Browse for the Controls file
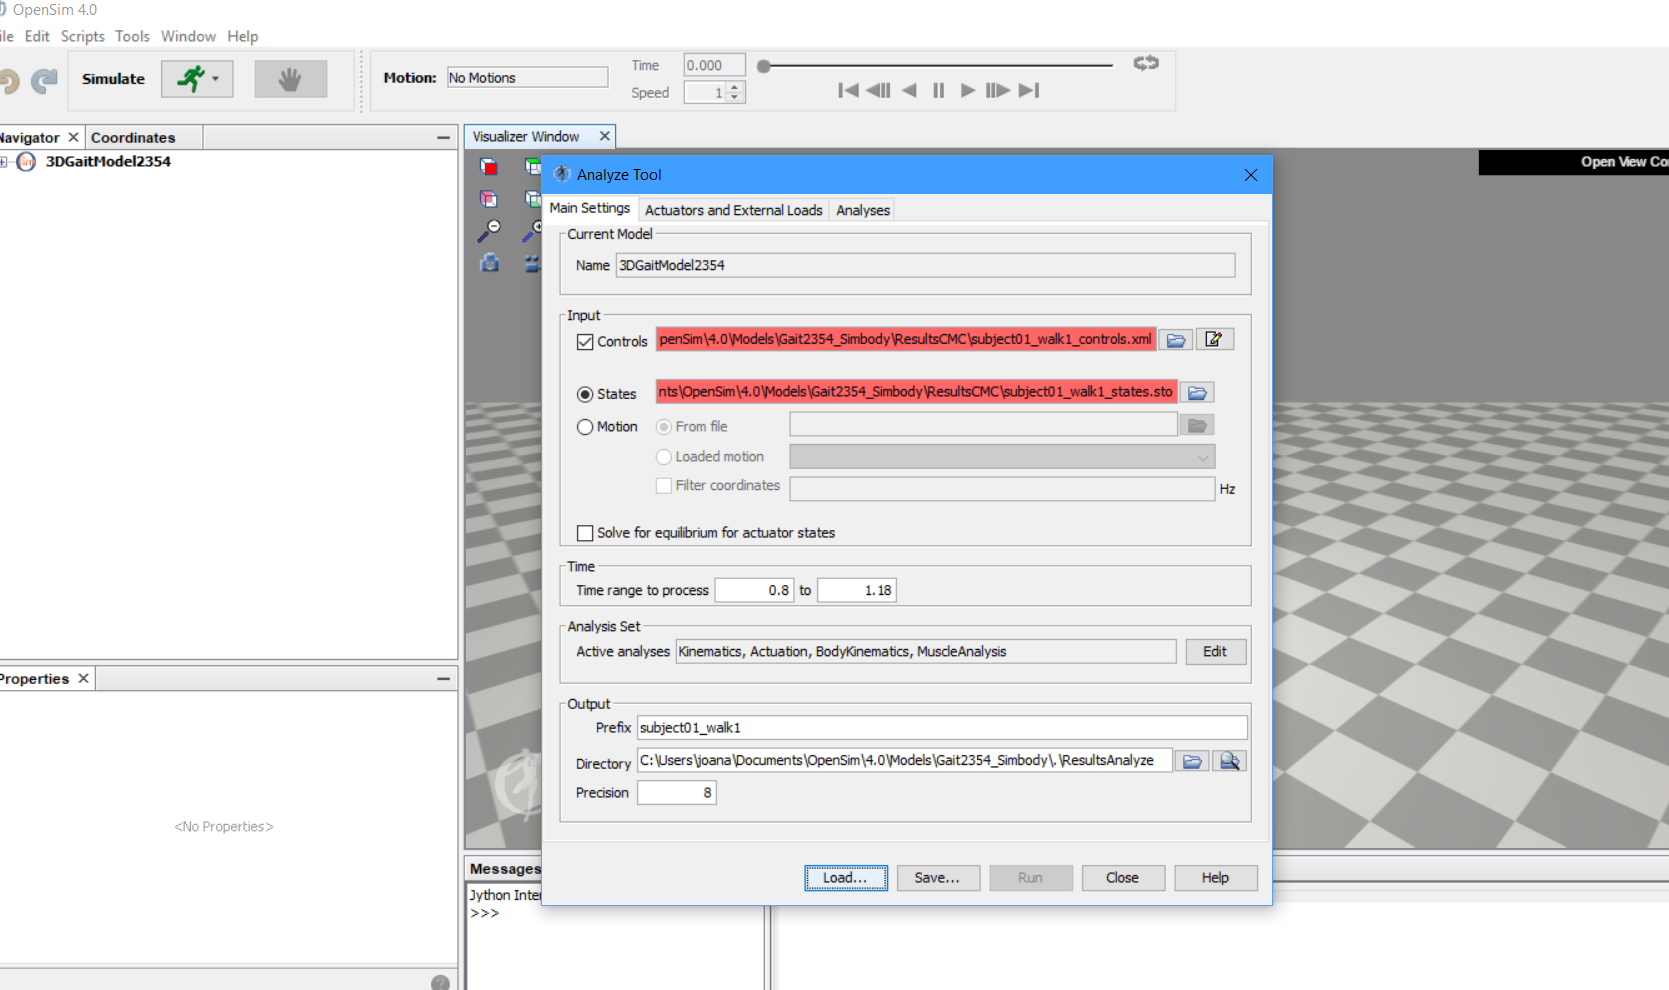Screen dimensions: 1669x990 coord(1176,340)
